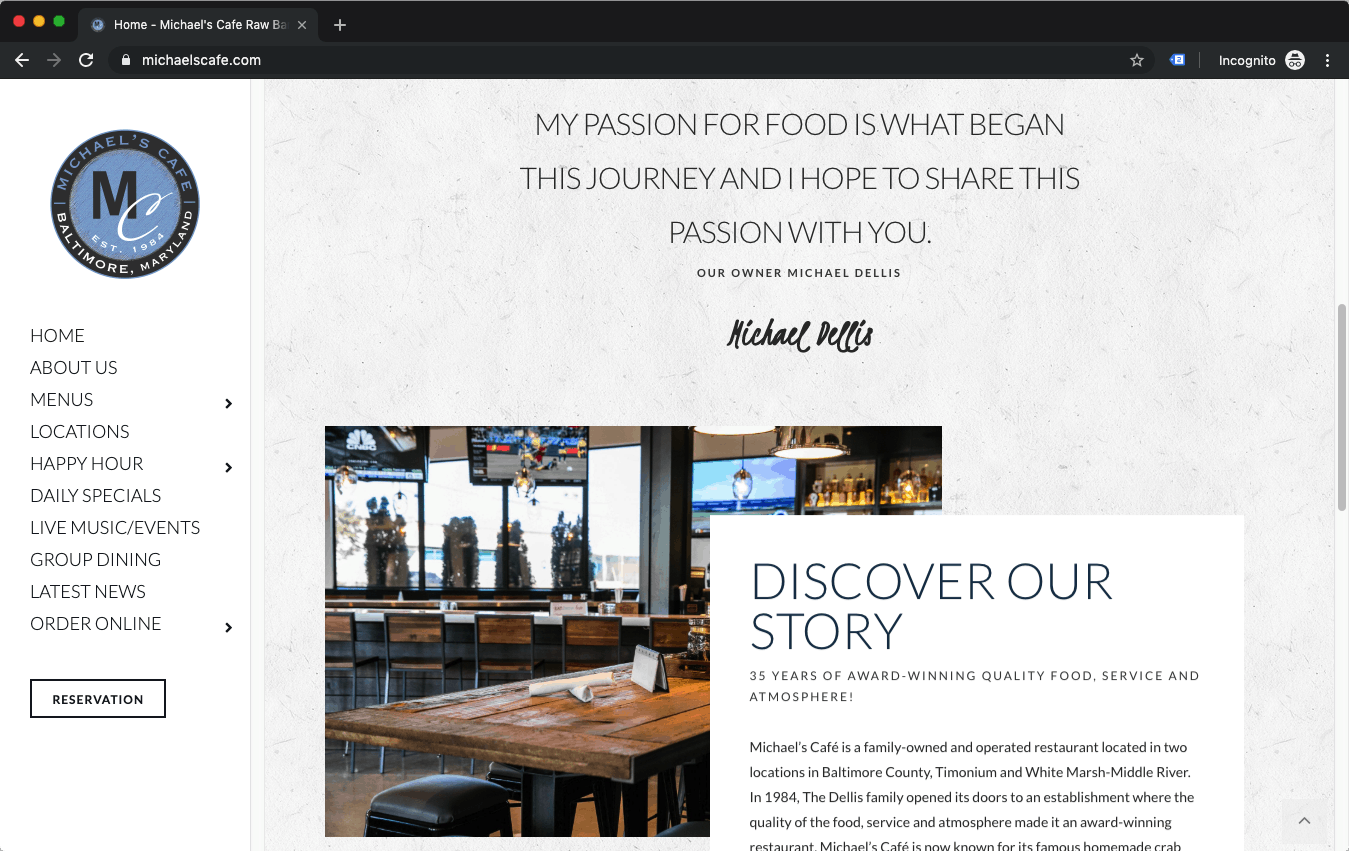Click the Michael's Cafe circular logo

pyautogui.click(x=125, y=204)
